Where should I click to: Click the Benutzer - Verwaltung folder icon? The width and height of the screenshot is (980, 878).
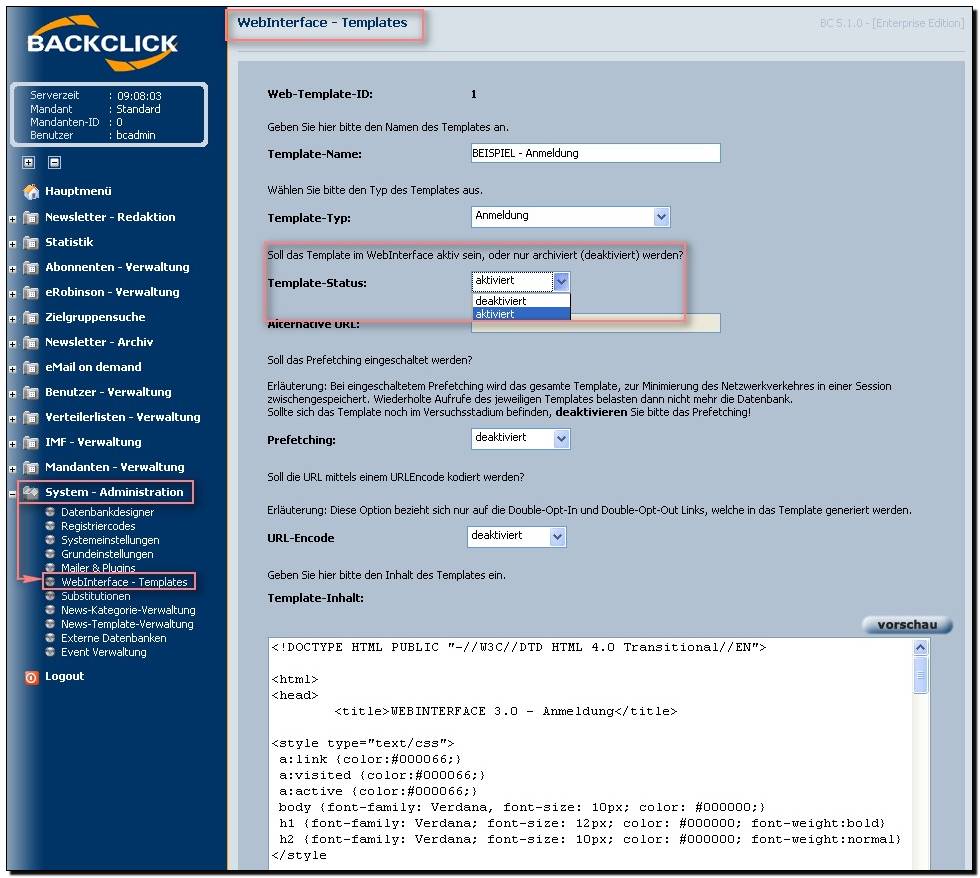click(x=31, y=392)
